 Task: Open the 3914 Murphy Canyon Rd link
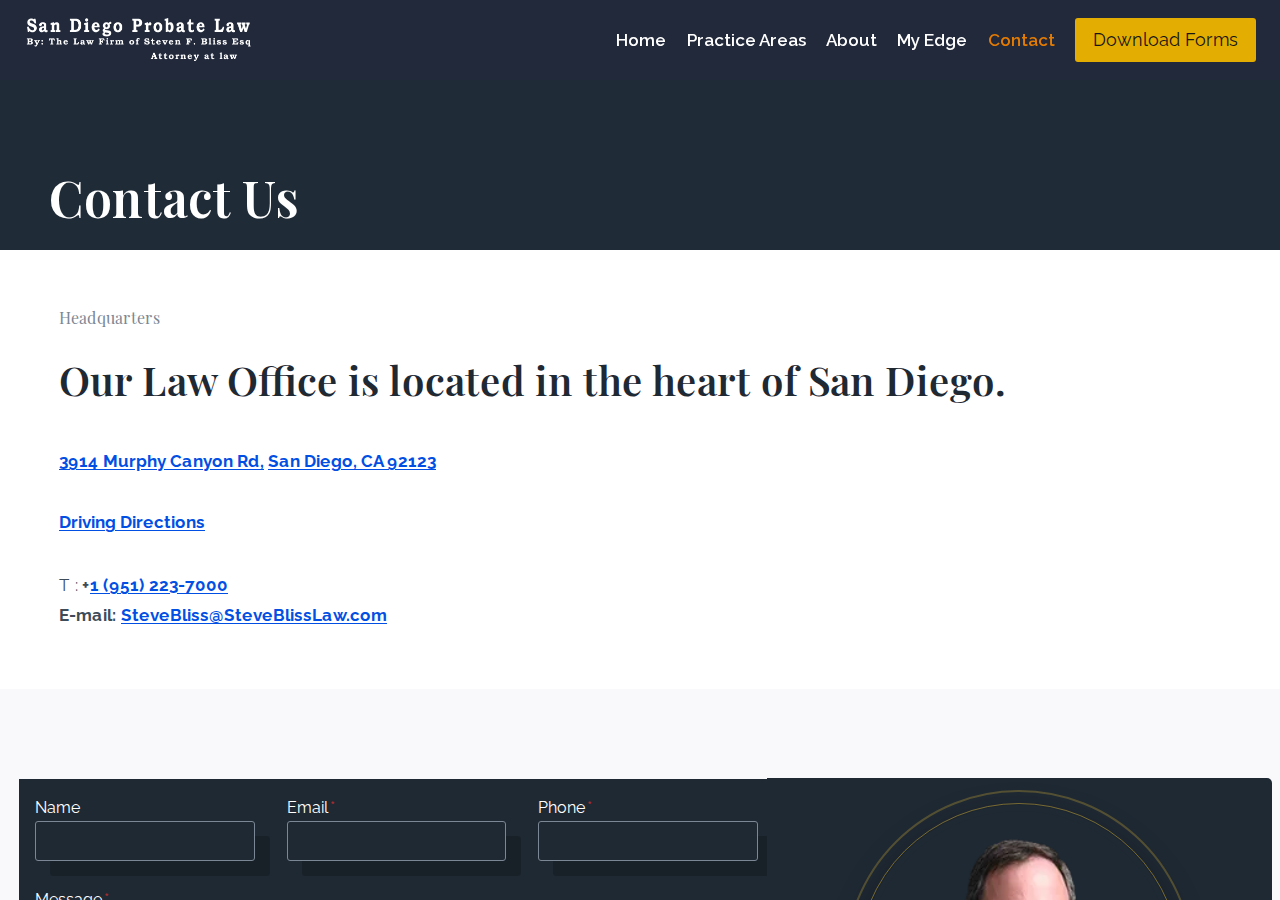click(161, 461)
